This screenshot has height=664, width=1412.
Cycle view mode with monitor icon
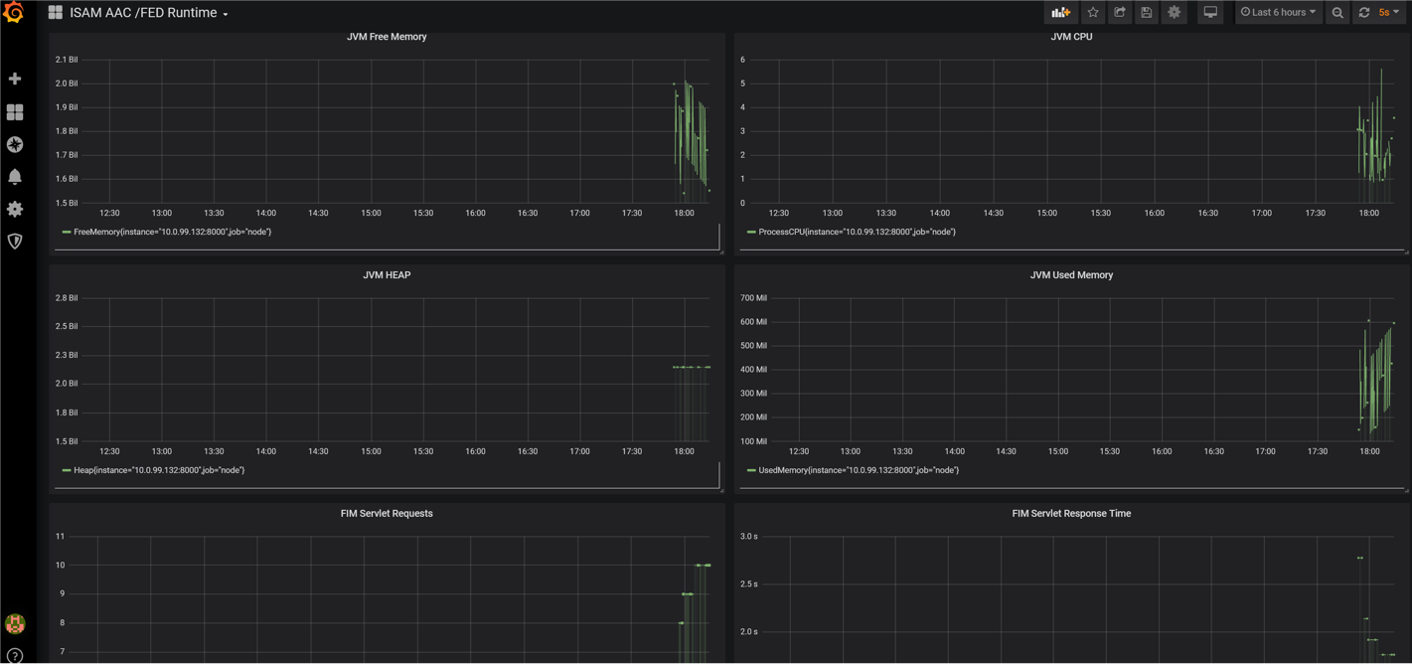coord(1210,12)
